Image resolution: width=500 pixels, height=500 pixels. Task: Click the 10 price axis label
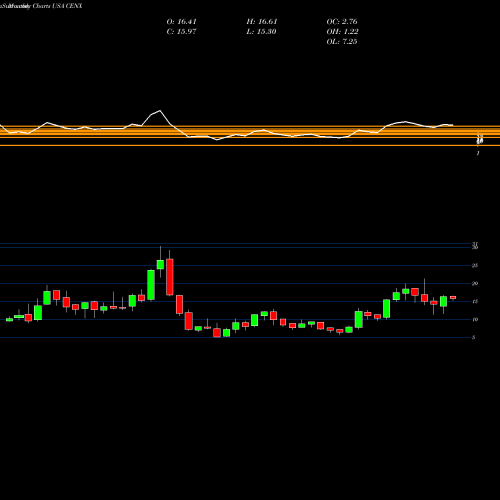(x=475, y=319)
